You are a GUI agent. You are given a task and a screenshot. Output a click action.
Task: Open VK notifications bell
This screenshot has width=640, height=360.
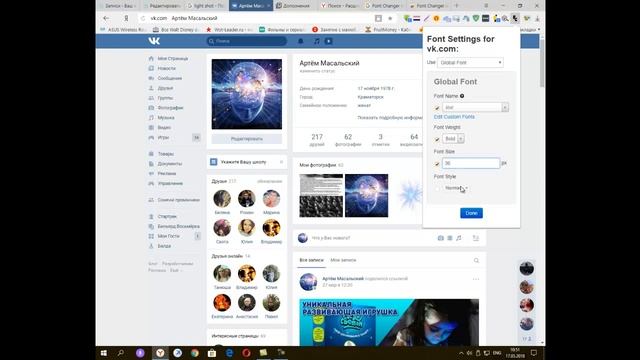(x=300, y=41)
